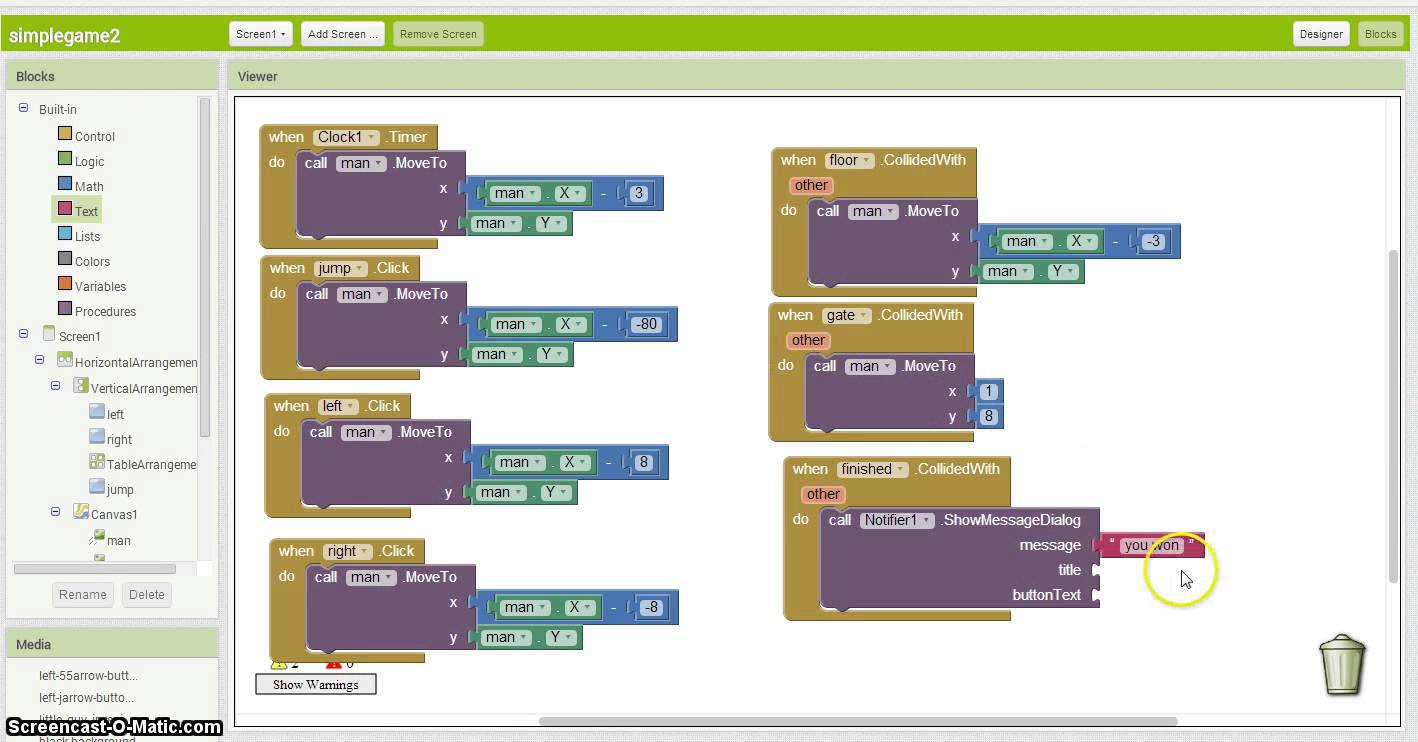The width and height of the screenshot is (1418, 742).
Task: Click the Add Screen button
Action: click(342, 33)
